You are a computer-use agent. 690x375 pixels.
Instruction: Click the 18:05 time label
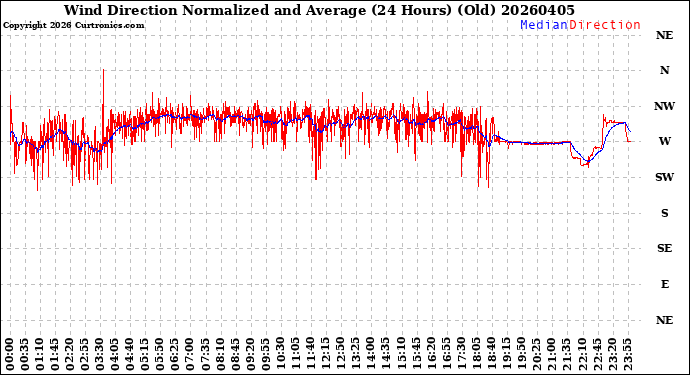click(x=476, y=354)
